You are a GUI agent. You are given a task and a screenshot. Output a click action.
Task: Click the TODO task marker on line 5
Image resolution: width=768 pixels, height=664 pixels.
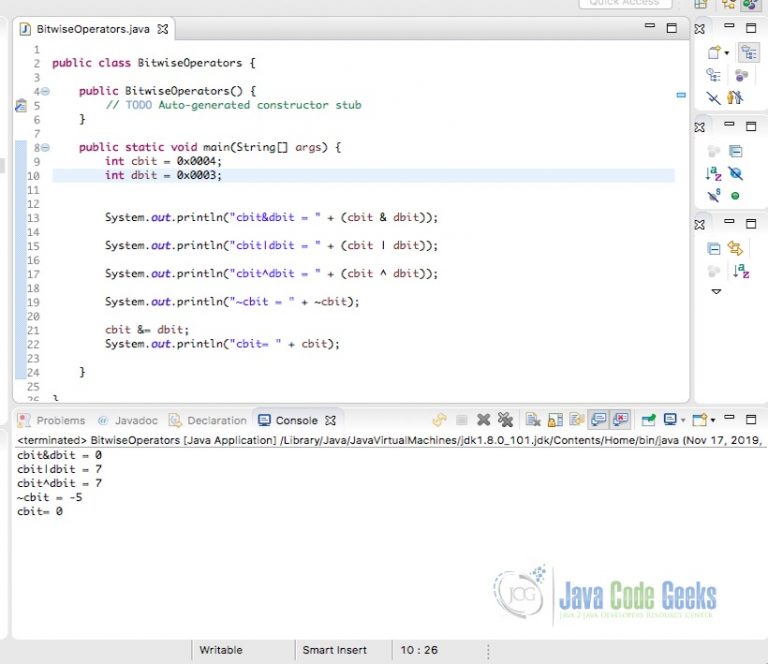pyautogui.click(x=21, y=105)
